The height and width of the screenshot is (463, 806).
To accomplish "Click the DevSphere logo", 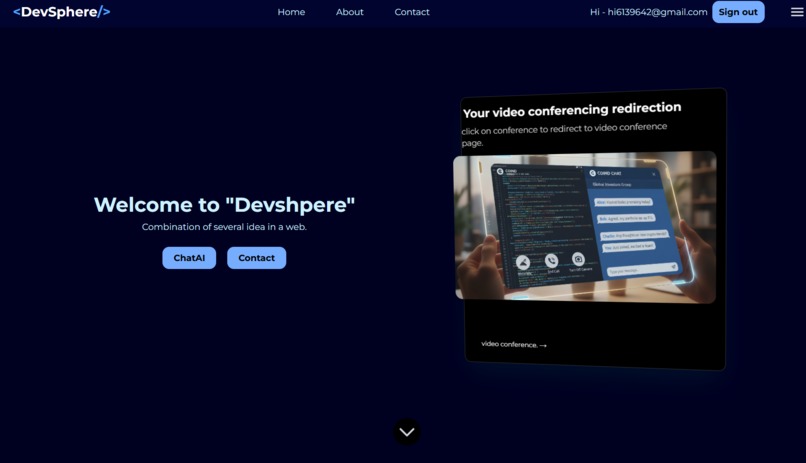I will (62, 12).
